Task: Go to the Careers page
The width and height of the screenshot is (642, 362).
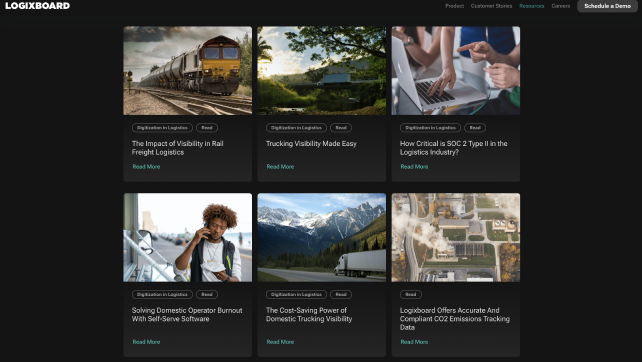Action: click(x=561, y=6)
